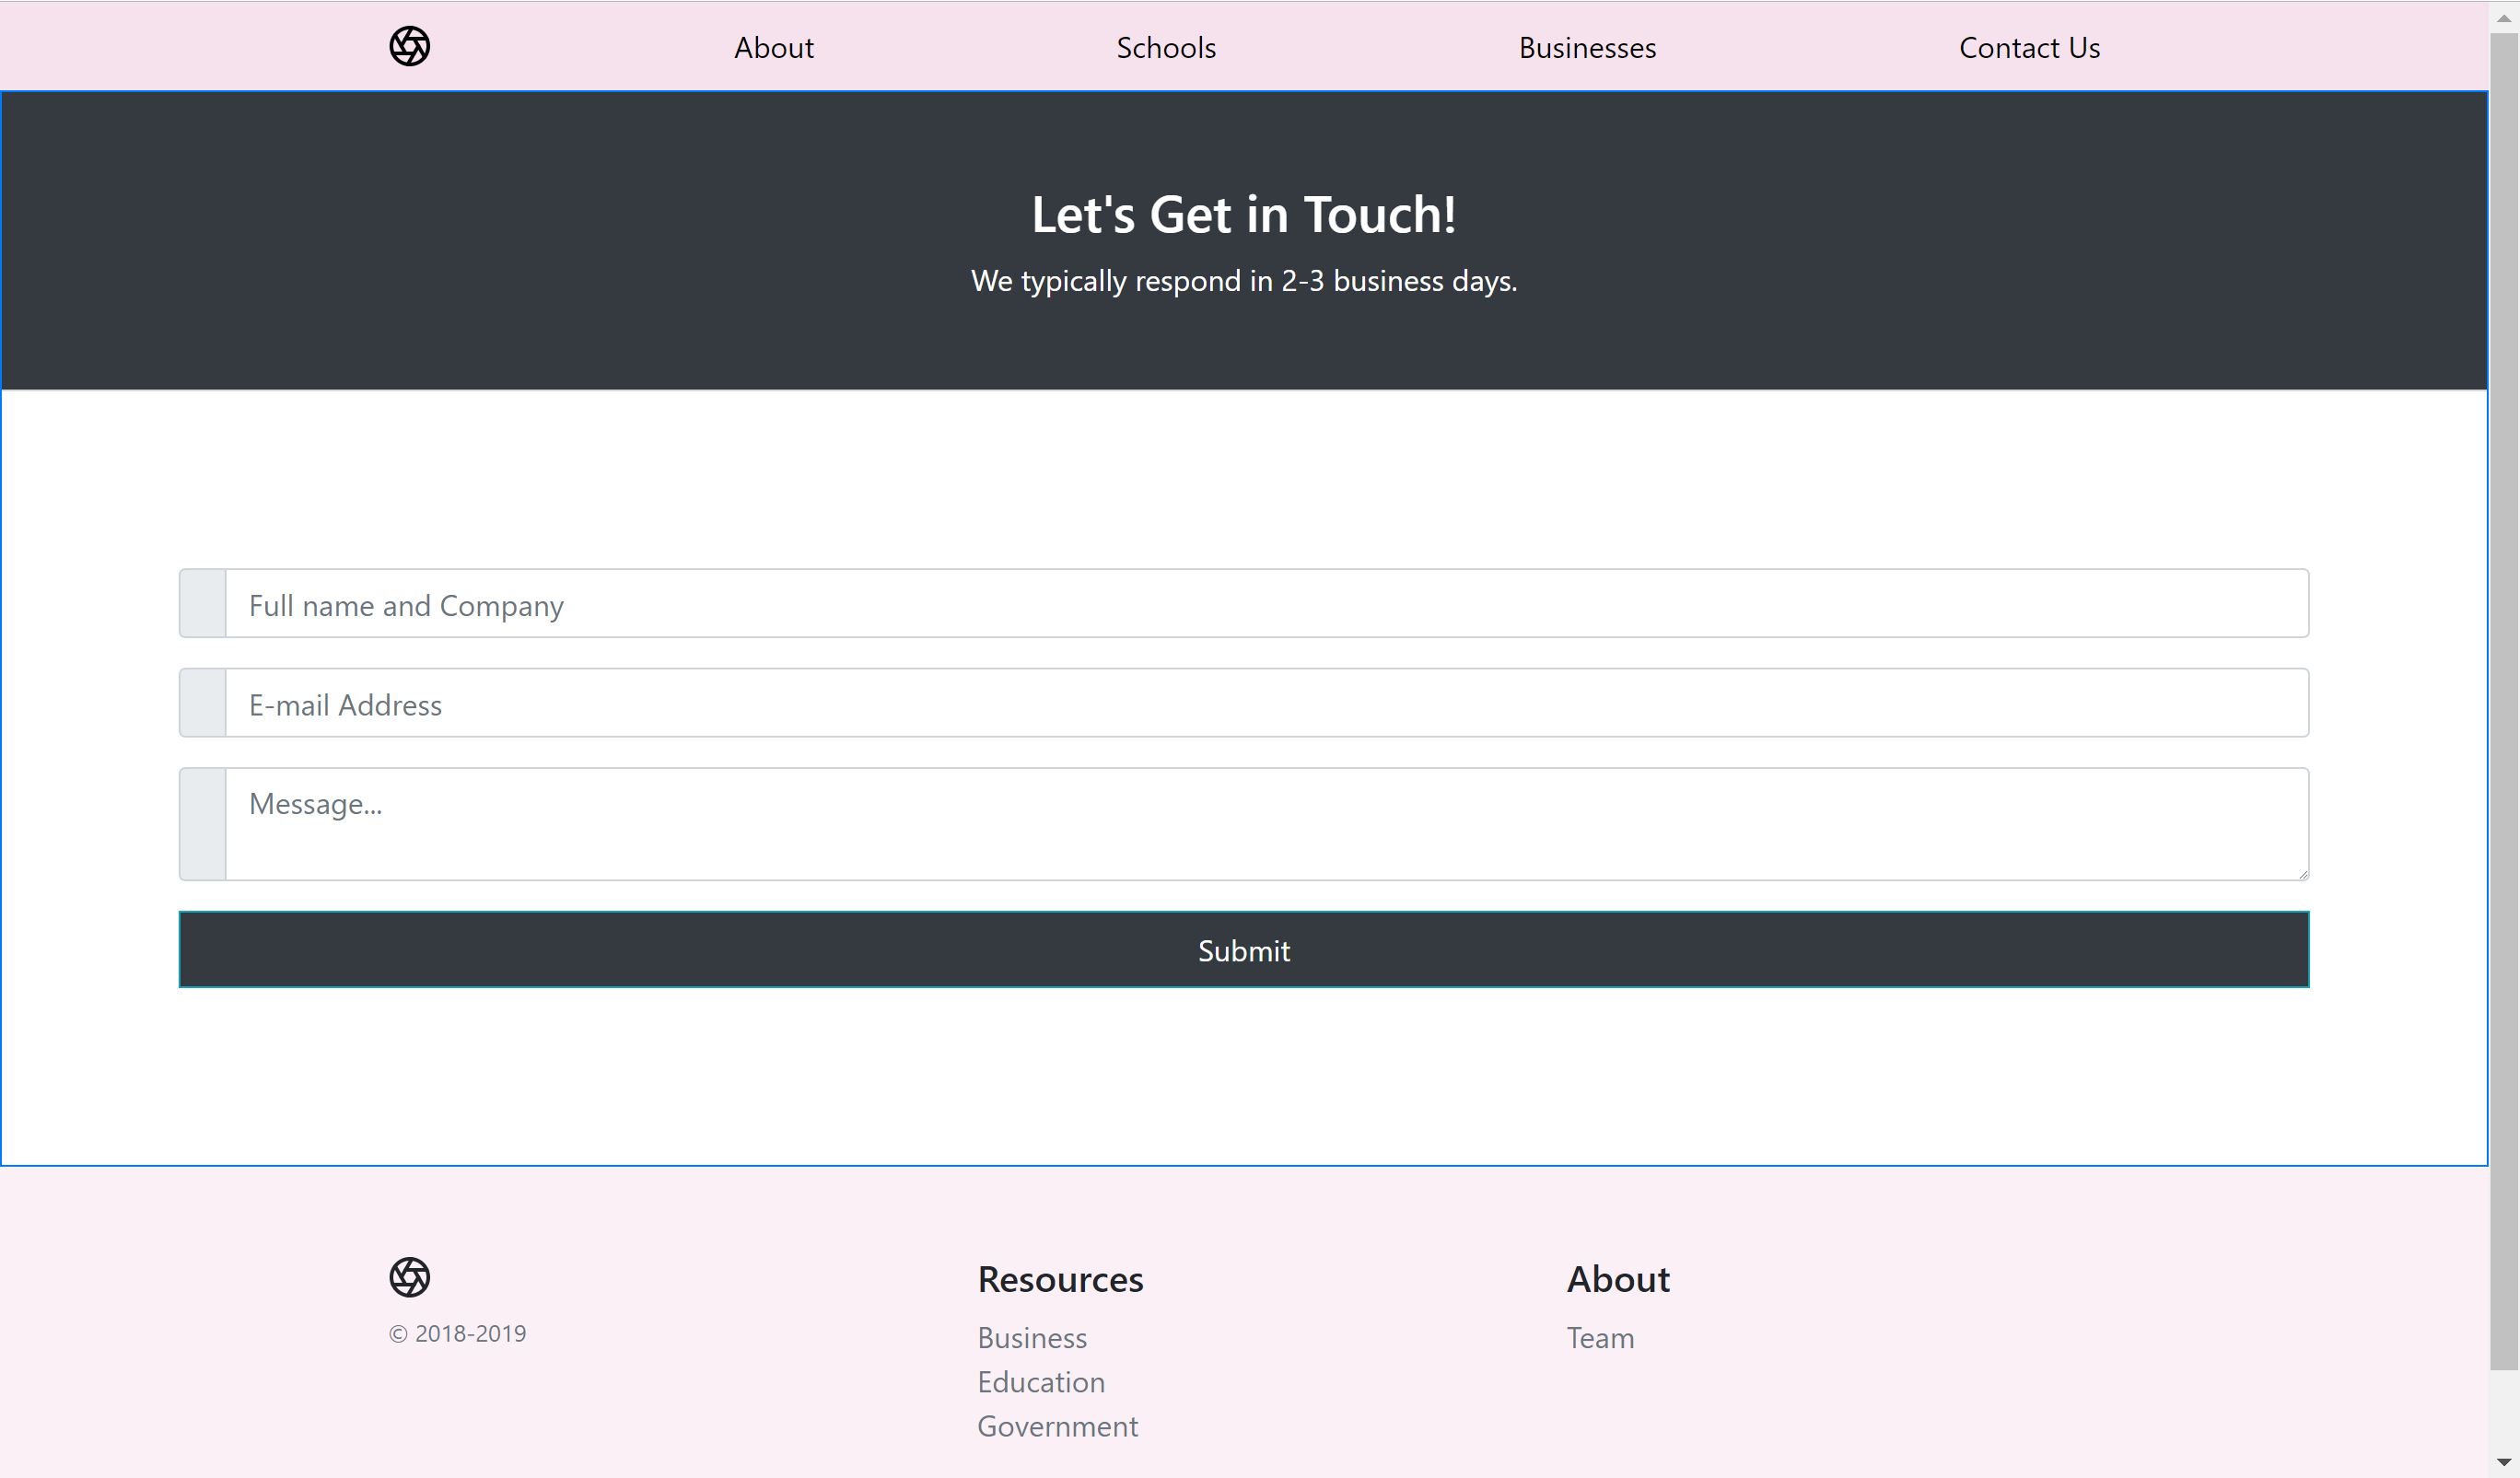Viewport: 2520px width, 1478px height.
Task: Click the vertical scrollbar thumb
Action: [2504, 700]
